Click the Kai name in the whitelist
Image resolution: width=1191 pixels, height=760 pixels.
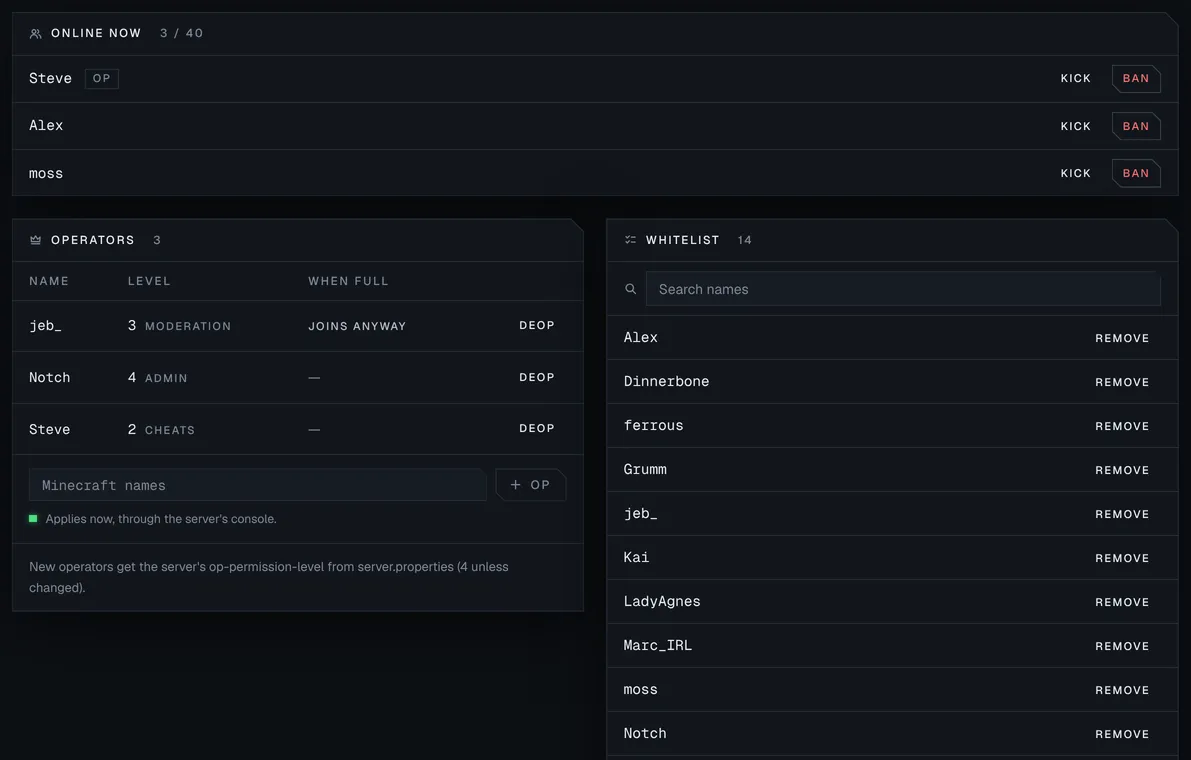[x=636, y=557]
